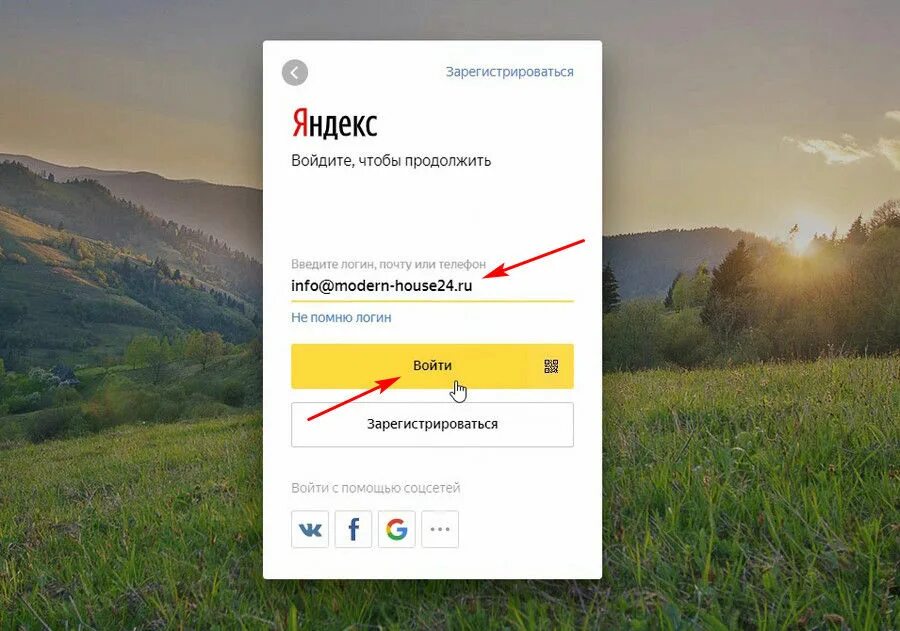The image size is (900, 631).
Task: Open the Не помню логин link
Action: [341, 318]
